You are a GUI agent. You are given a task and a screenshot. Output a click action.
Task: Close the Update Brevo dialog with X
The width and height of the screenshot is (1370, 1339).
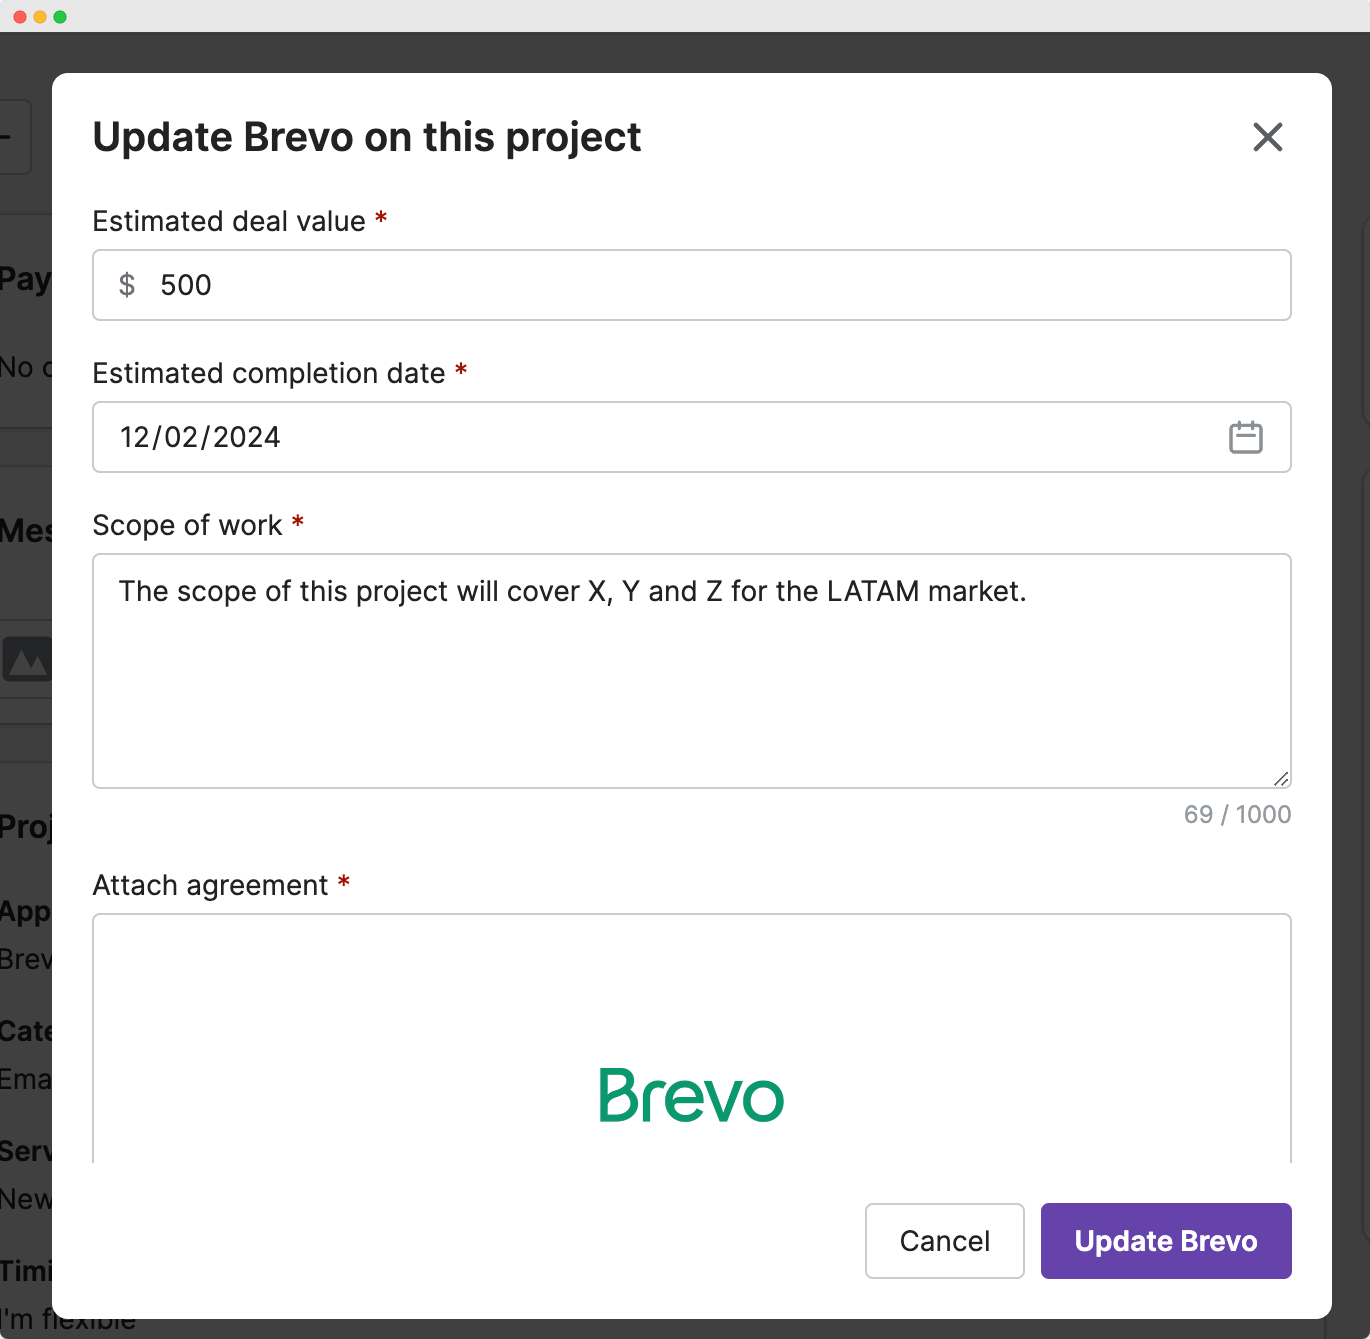[1267, 137]
